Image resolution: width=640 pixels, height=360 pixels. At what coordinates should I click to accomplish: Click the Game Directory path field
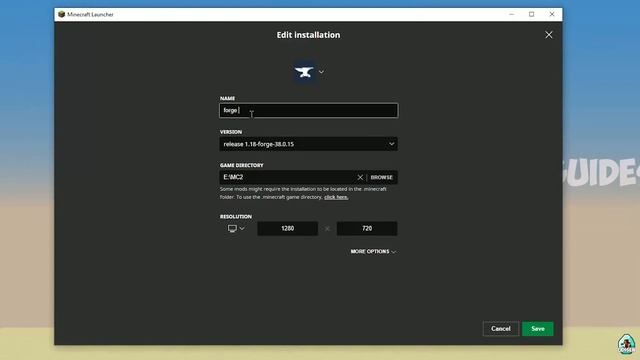287,177
